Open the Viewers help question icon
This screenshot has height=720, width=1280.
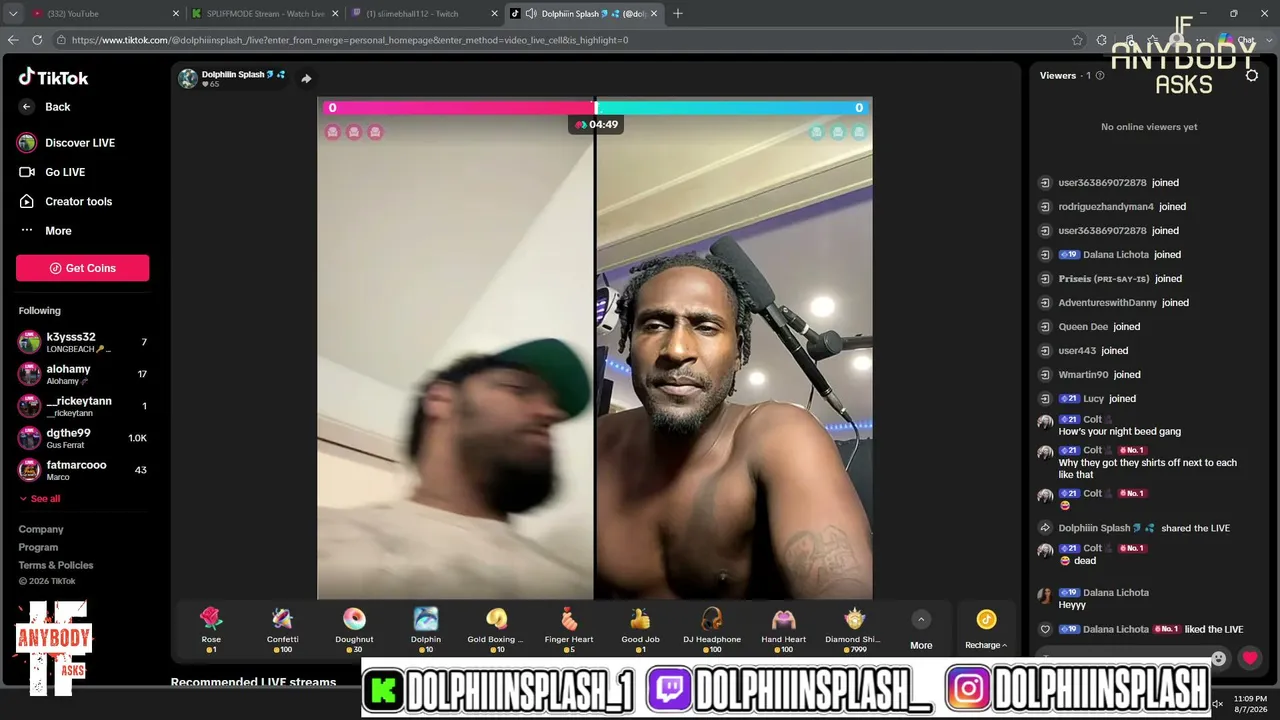(1100, 76)
